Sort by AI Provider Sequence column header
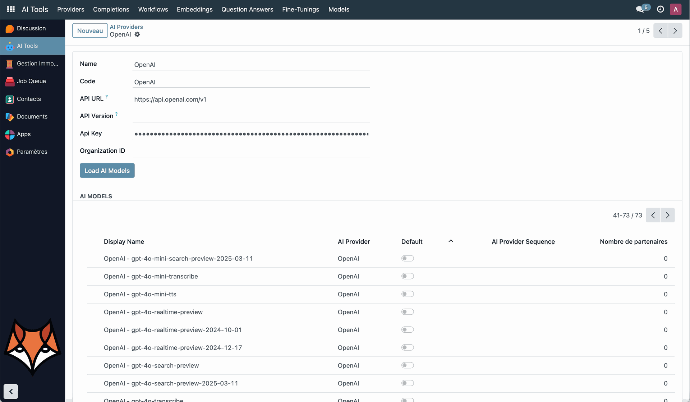 click(523, 241)
